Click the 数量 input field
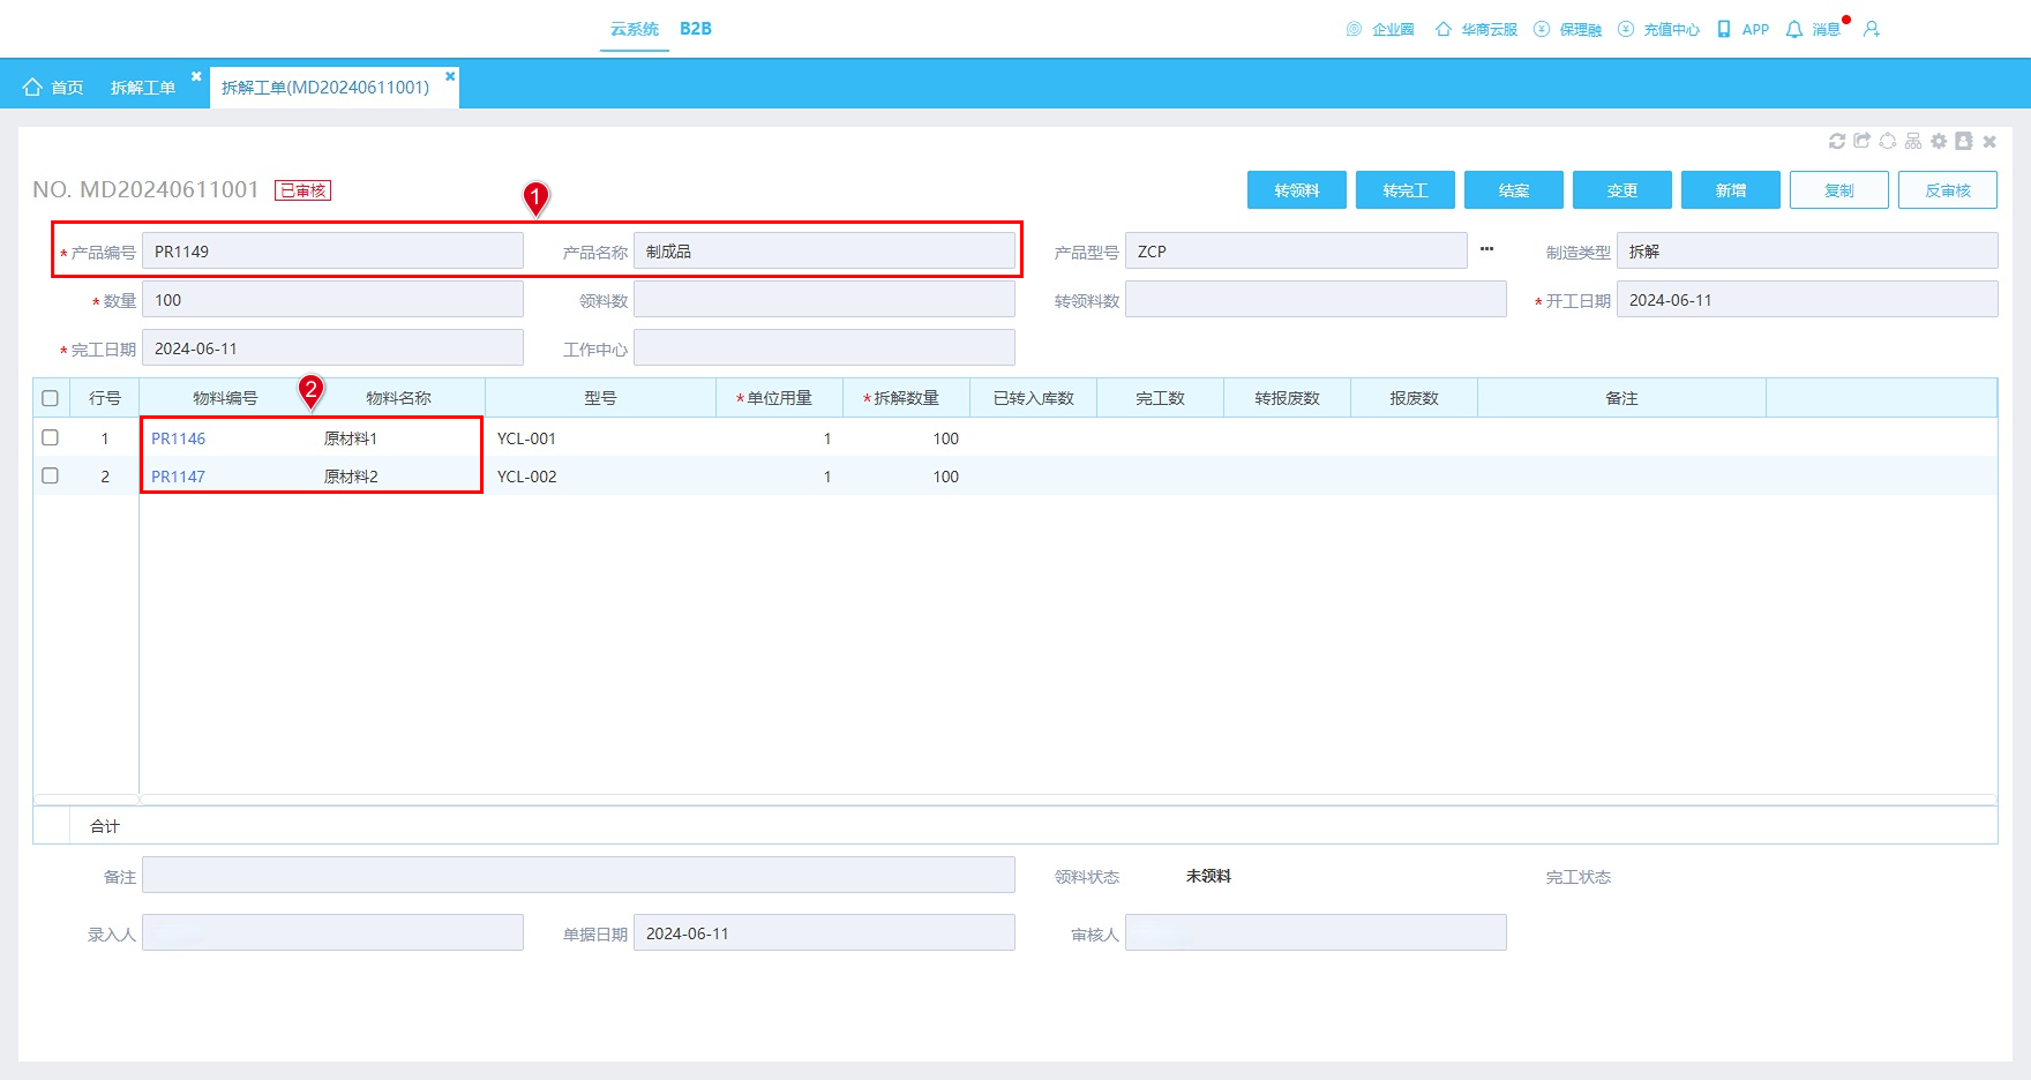2031x1080 pixels. (x=333, y=300)
